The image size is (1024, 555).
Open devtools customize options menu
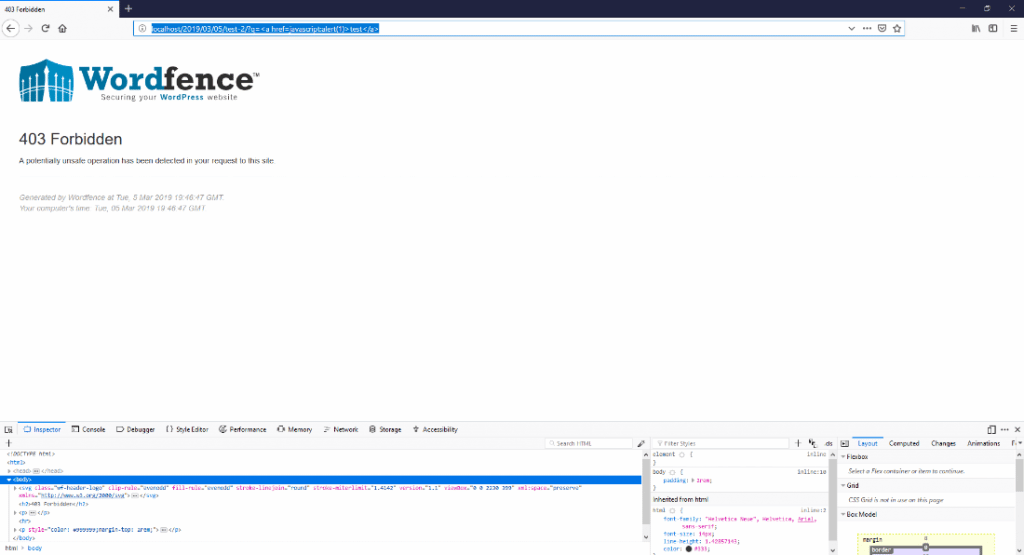pos(1004,430)
